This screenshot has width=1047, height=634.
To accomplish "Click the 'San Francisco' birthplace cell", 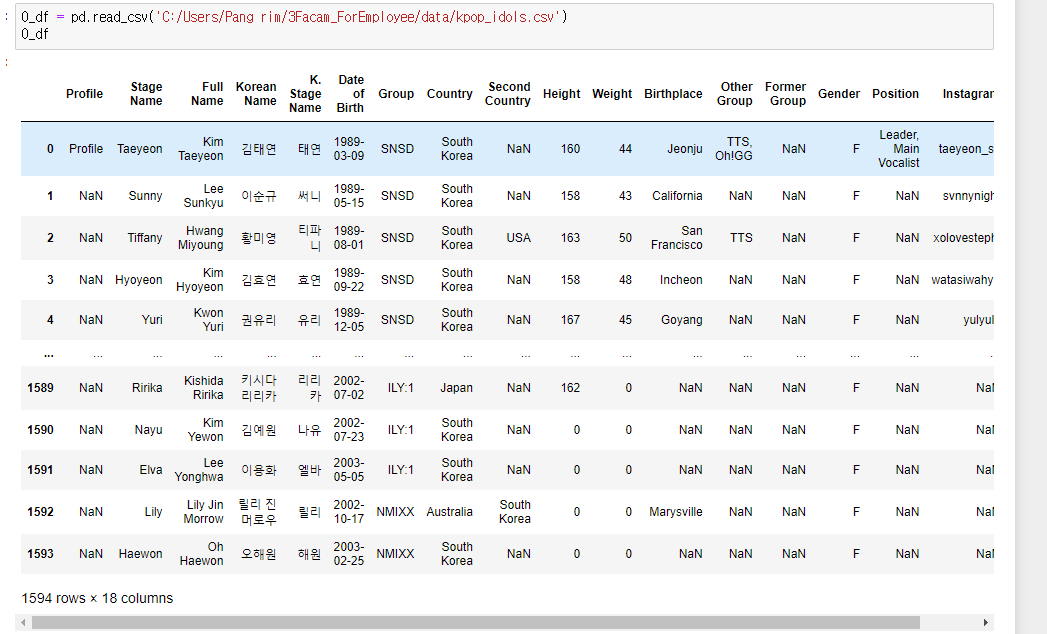I will click(677, 238).
